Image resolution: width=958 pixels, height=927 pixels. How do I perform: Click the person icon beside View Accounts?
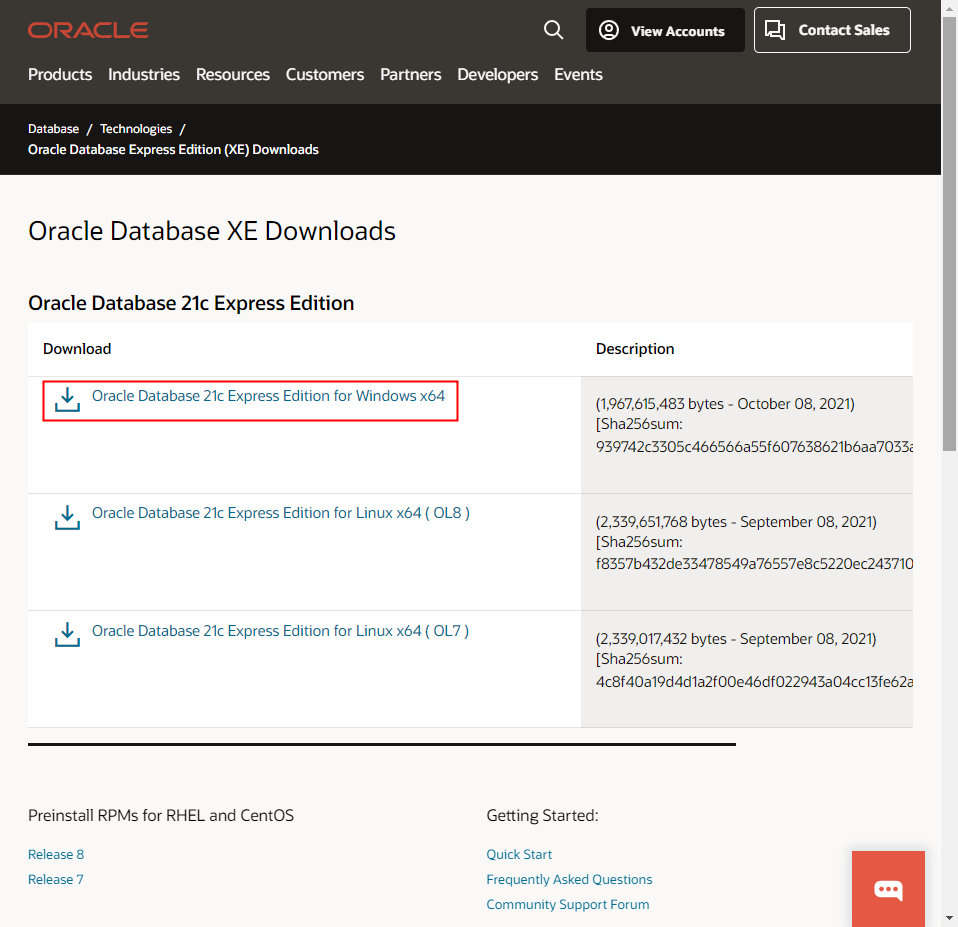tap(609, 30)
